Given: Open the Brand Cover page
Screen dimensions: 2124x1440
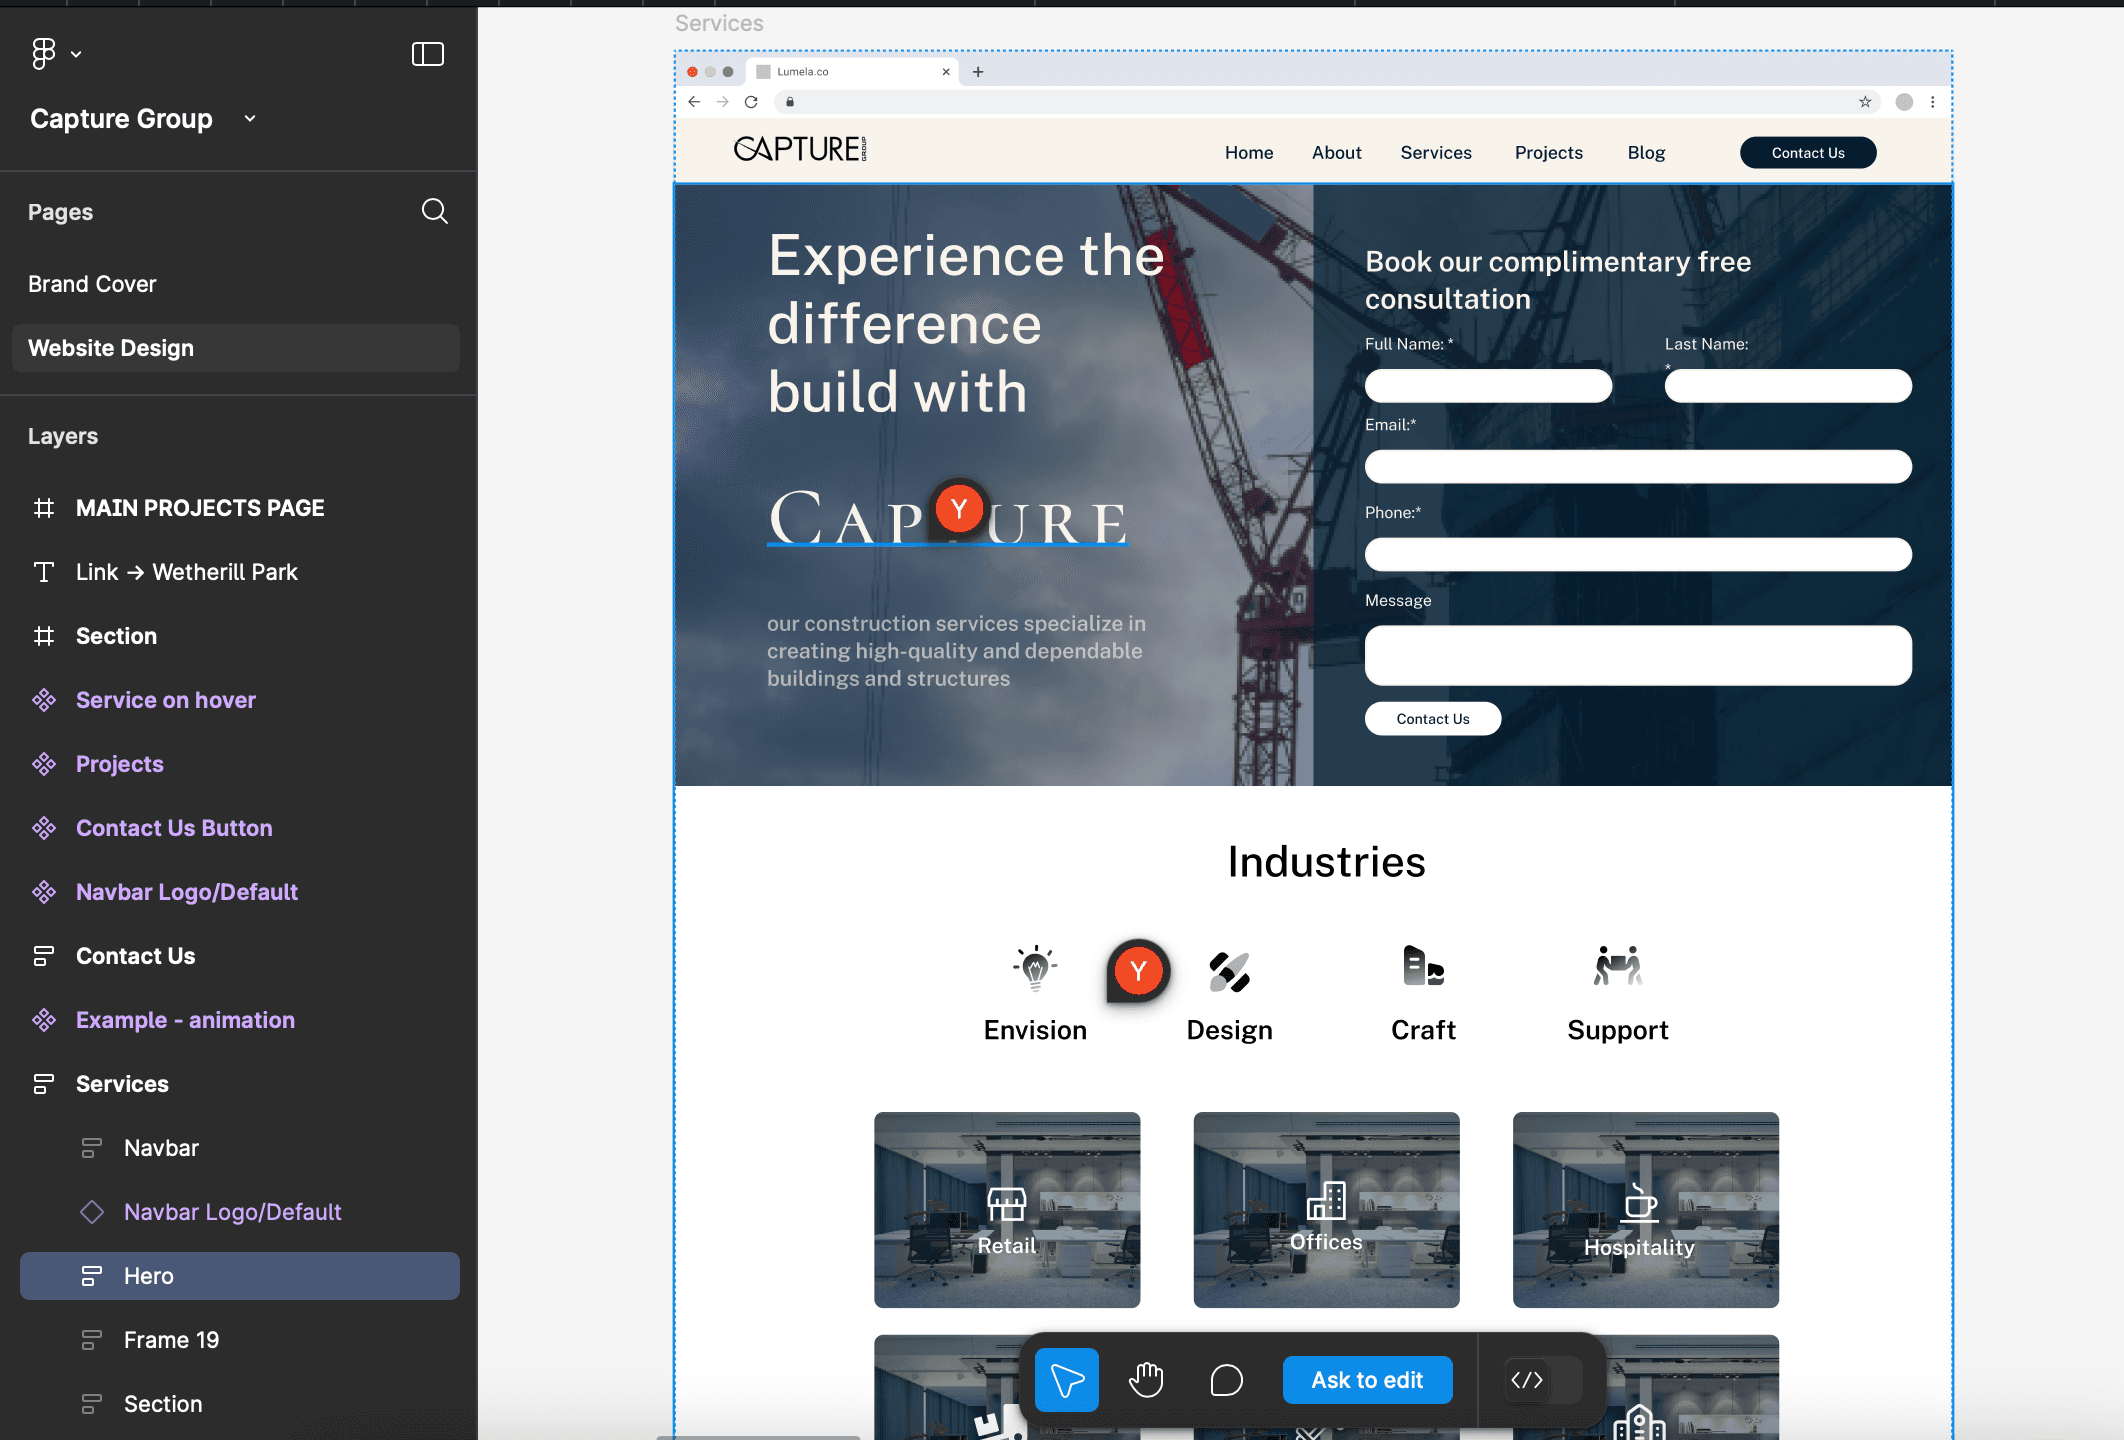Looking at the screenshot, I should pos(92,284).
